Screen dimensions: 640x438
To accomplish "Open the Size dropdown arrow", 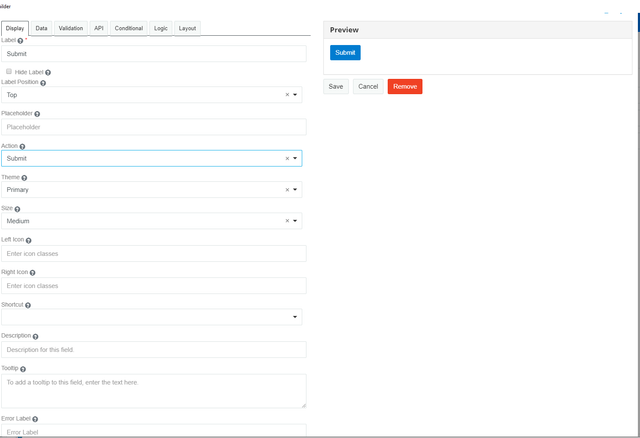I will pos(295,221).
